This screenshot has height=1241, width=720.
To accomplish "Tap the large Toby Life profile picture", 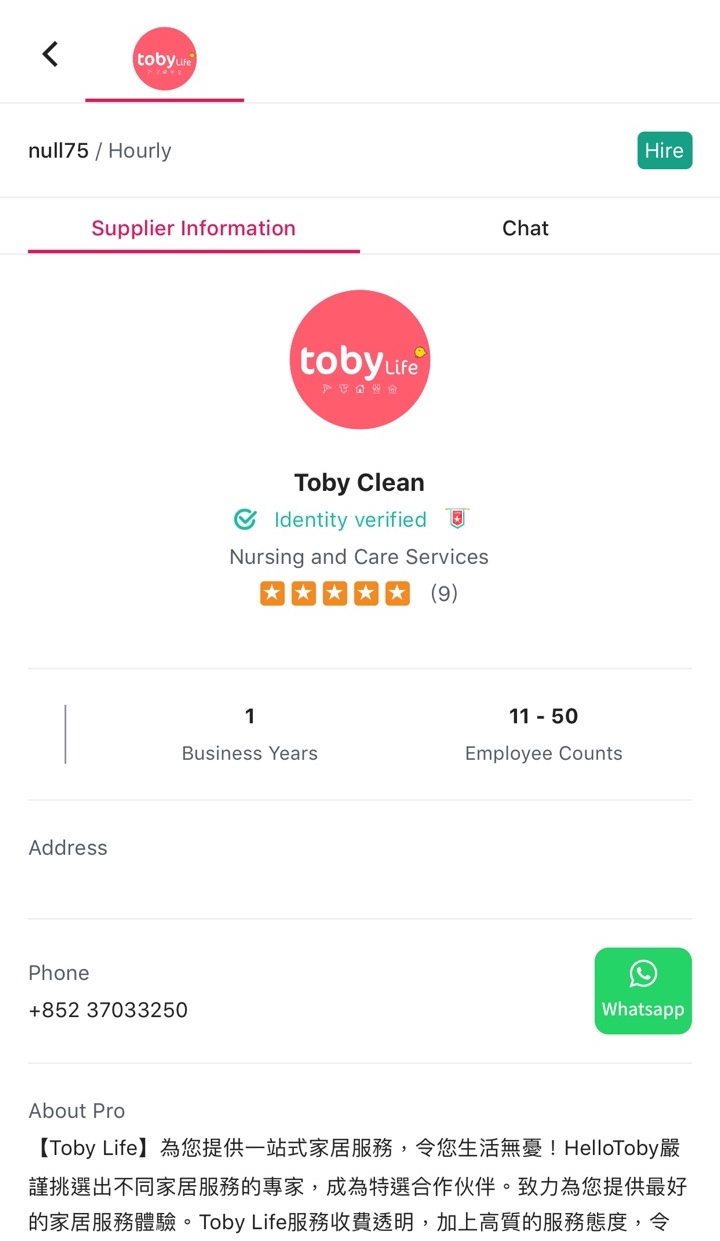I will pyautogui.click(x=359, y=360).
